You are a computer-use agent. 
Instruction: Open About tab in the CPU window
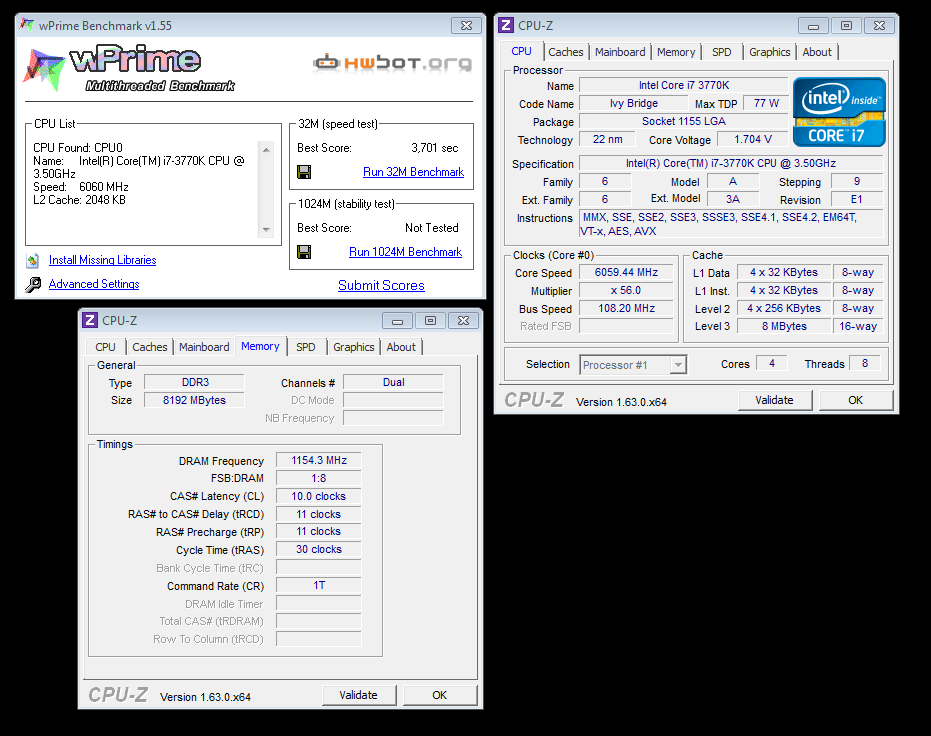[x=817, y=52]
